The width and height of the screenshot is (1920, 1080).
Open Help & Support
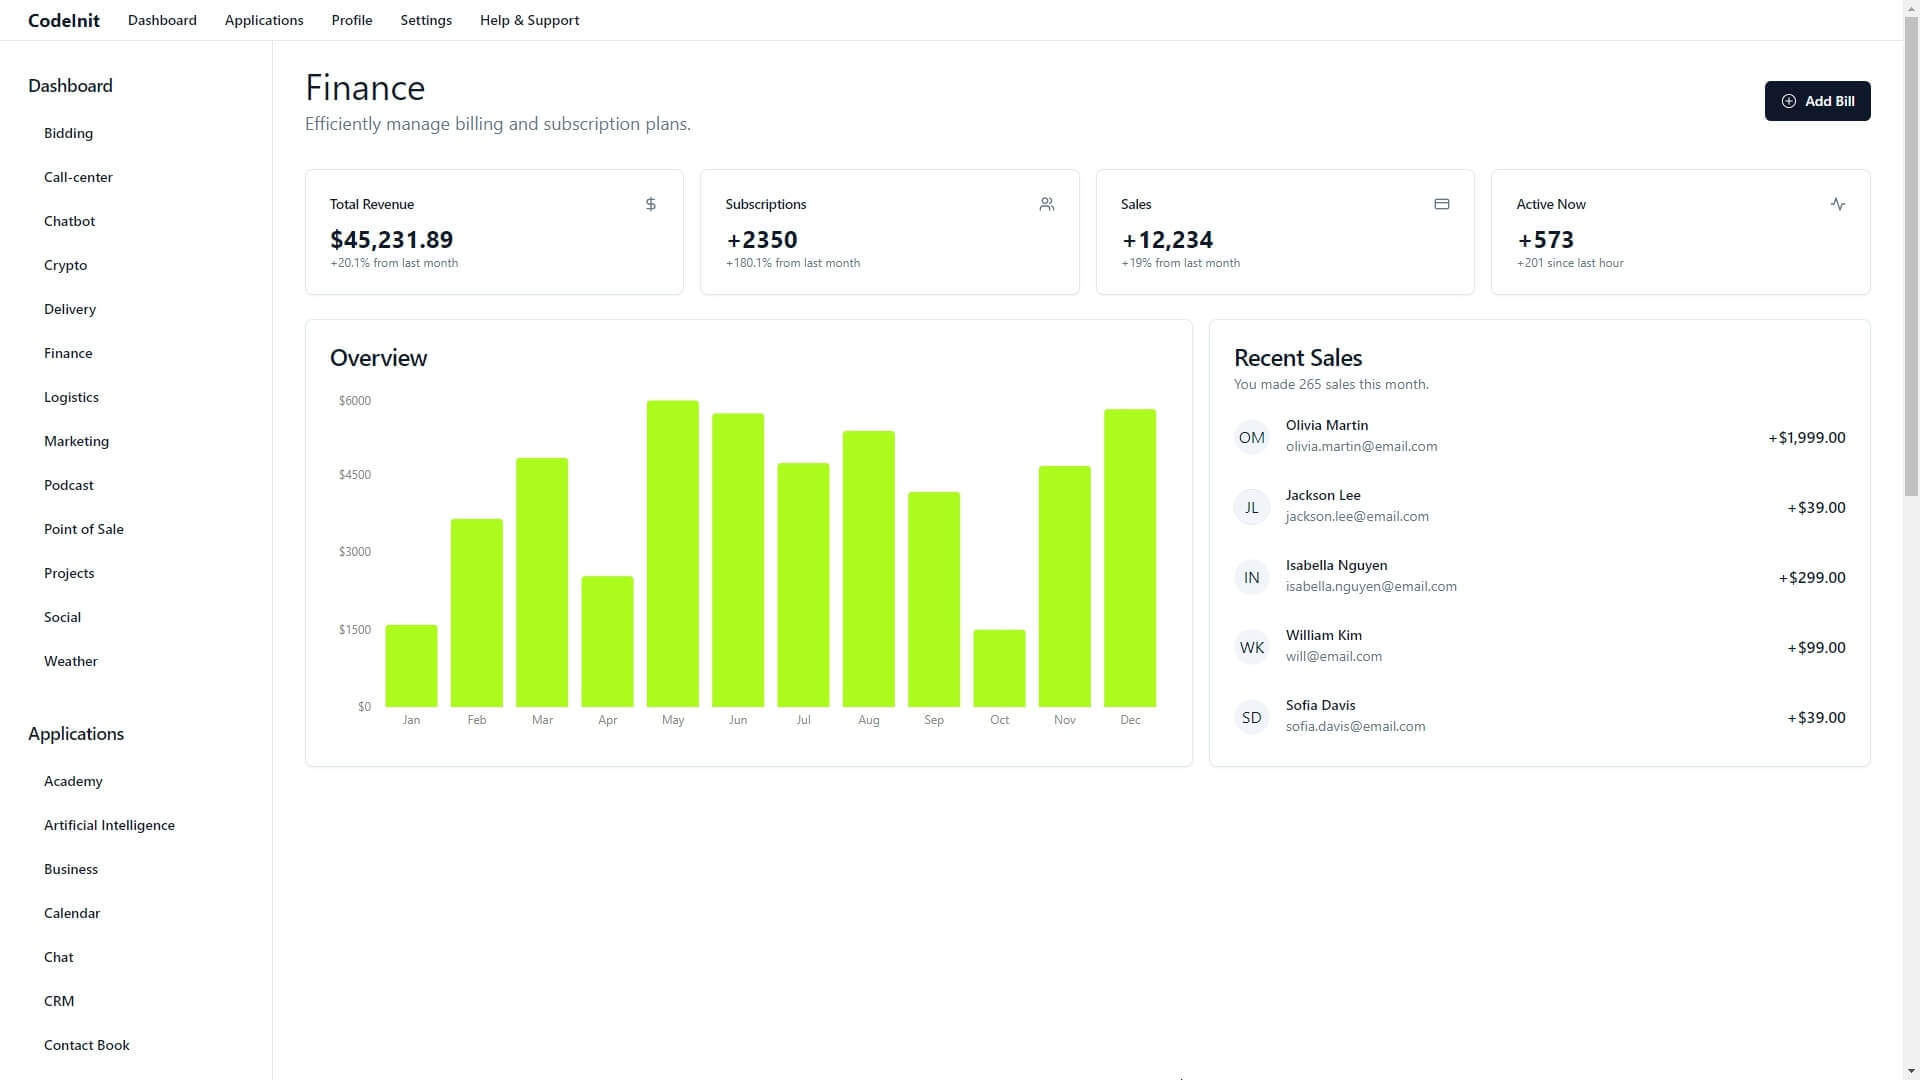pyautogui.click(x=529, y=19)
